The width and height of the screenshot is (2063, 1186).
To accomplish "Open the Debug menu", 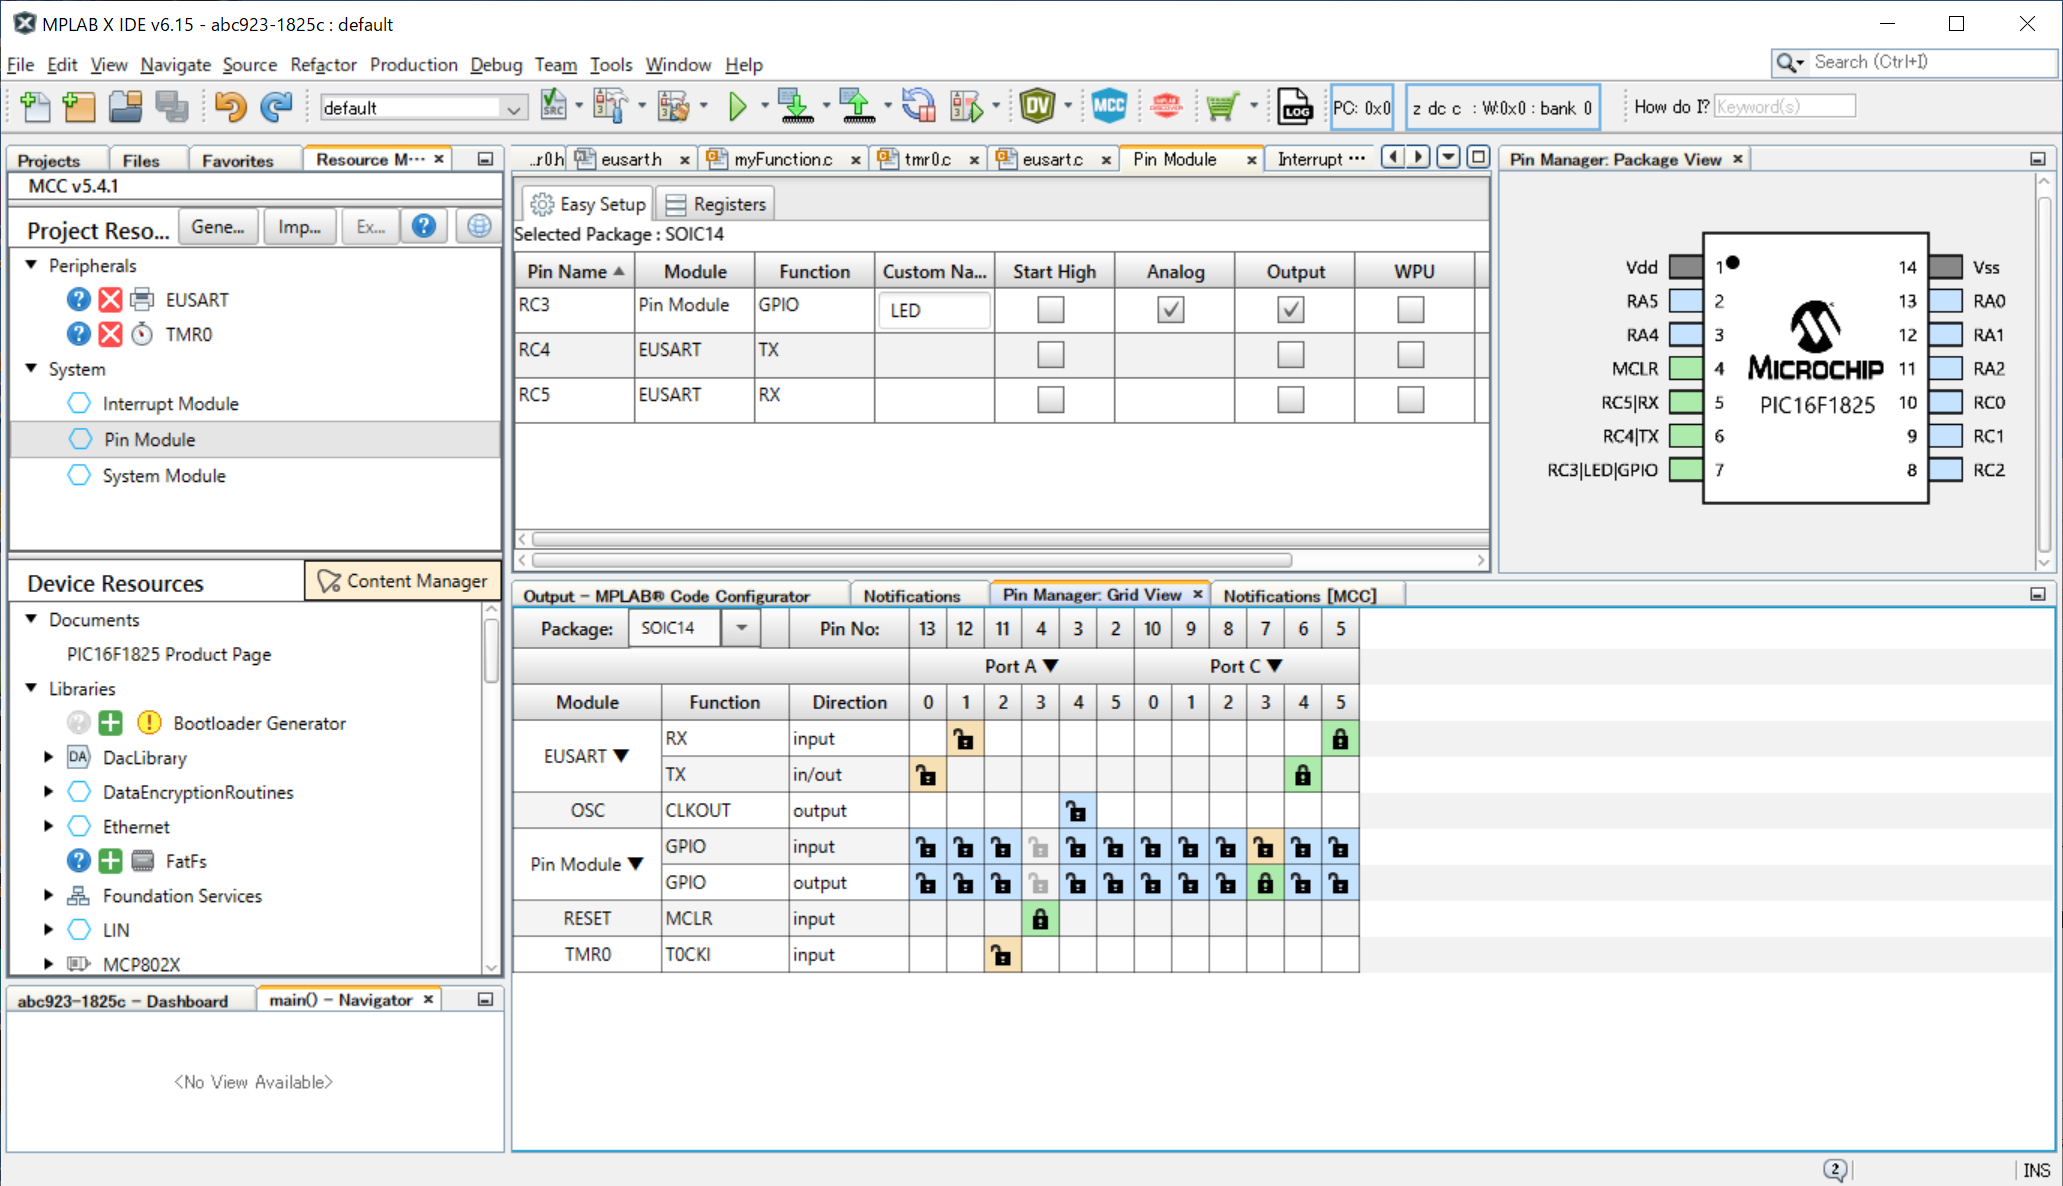I will (496, 64).
